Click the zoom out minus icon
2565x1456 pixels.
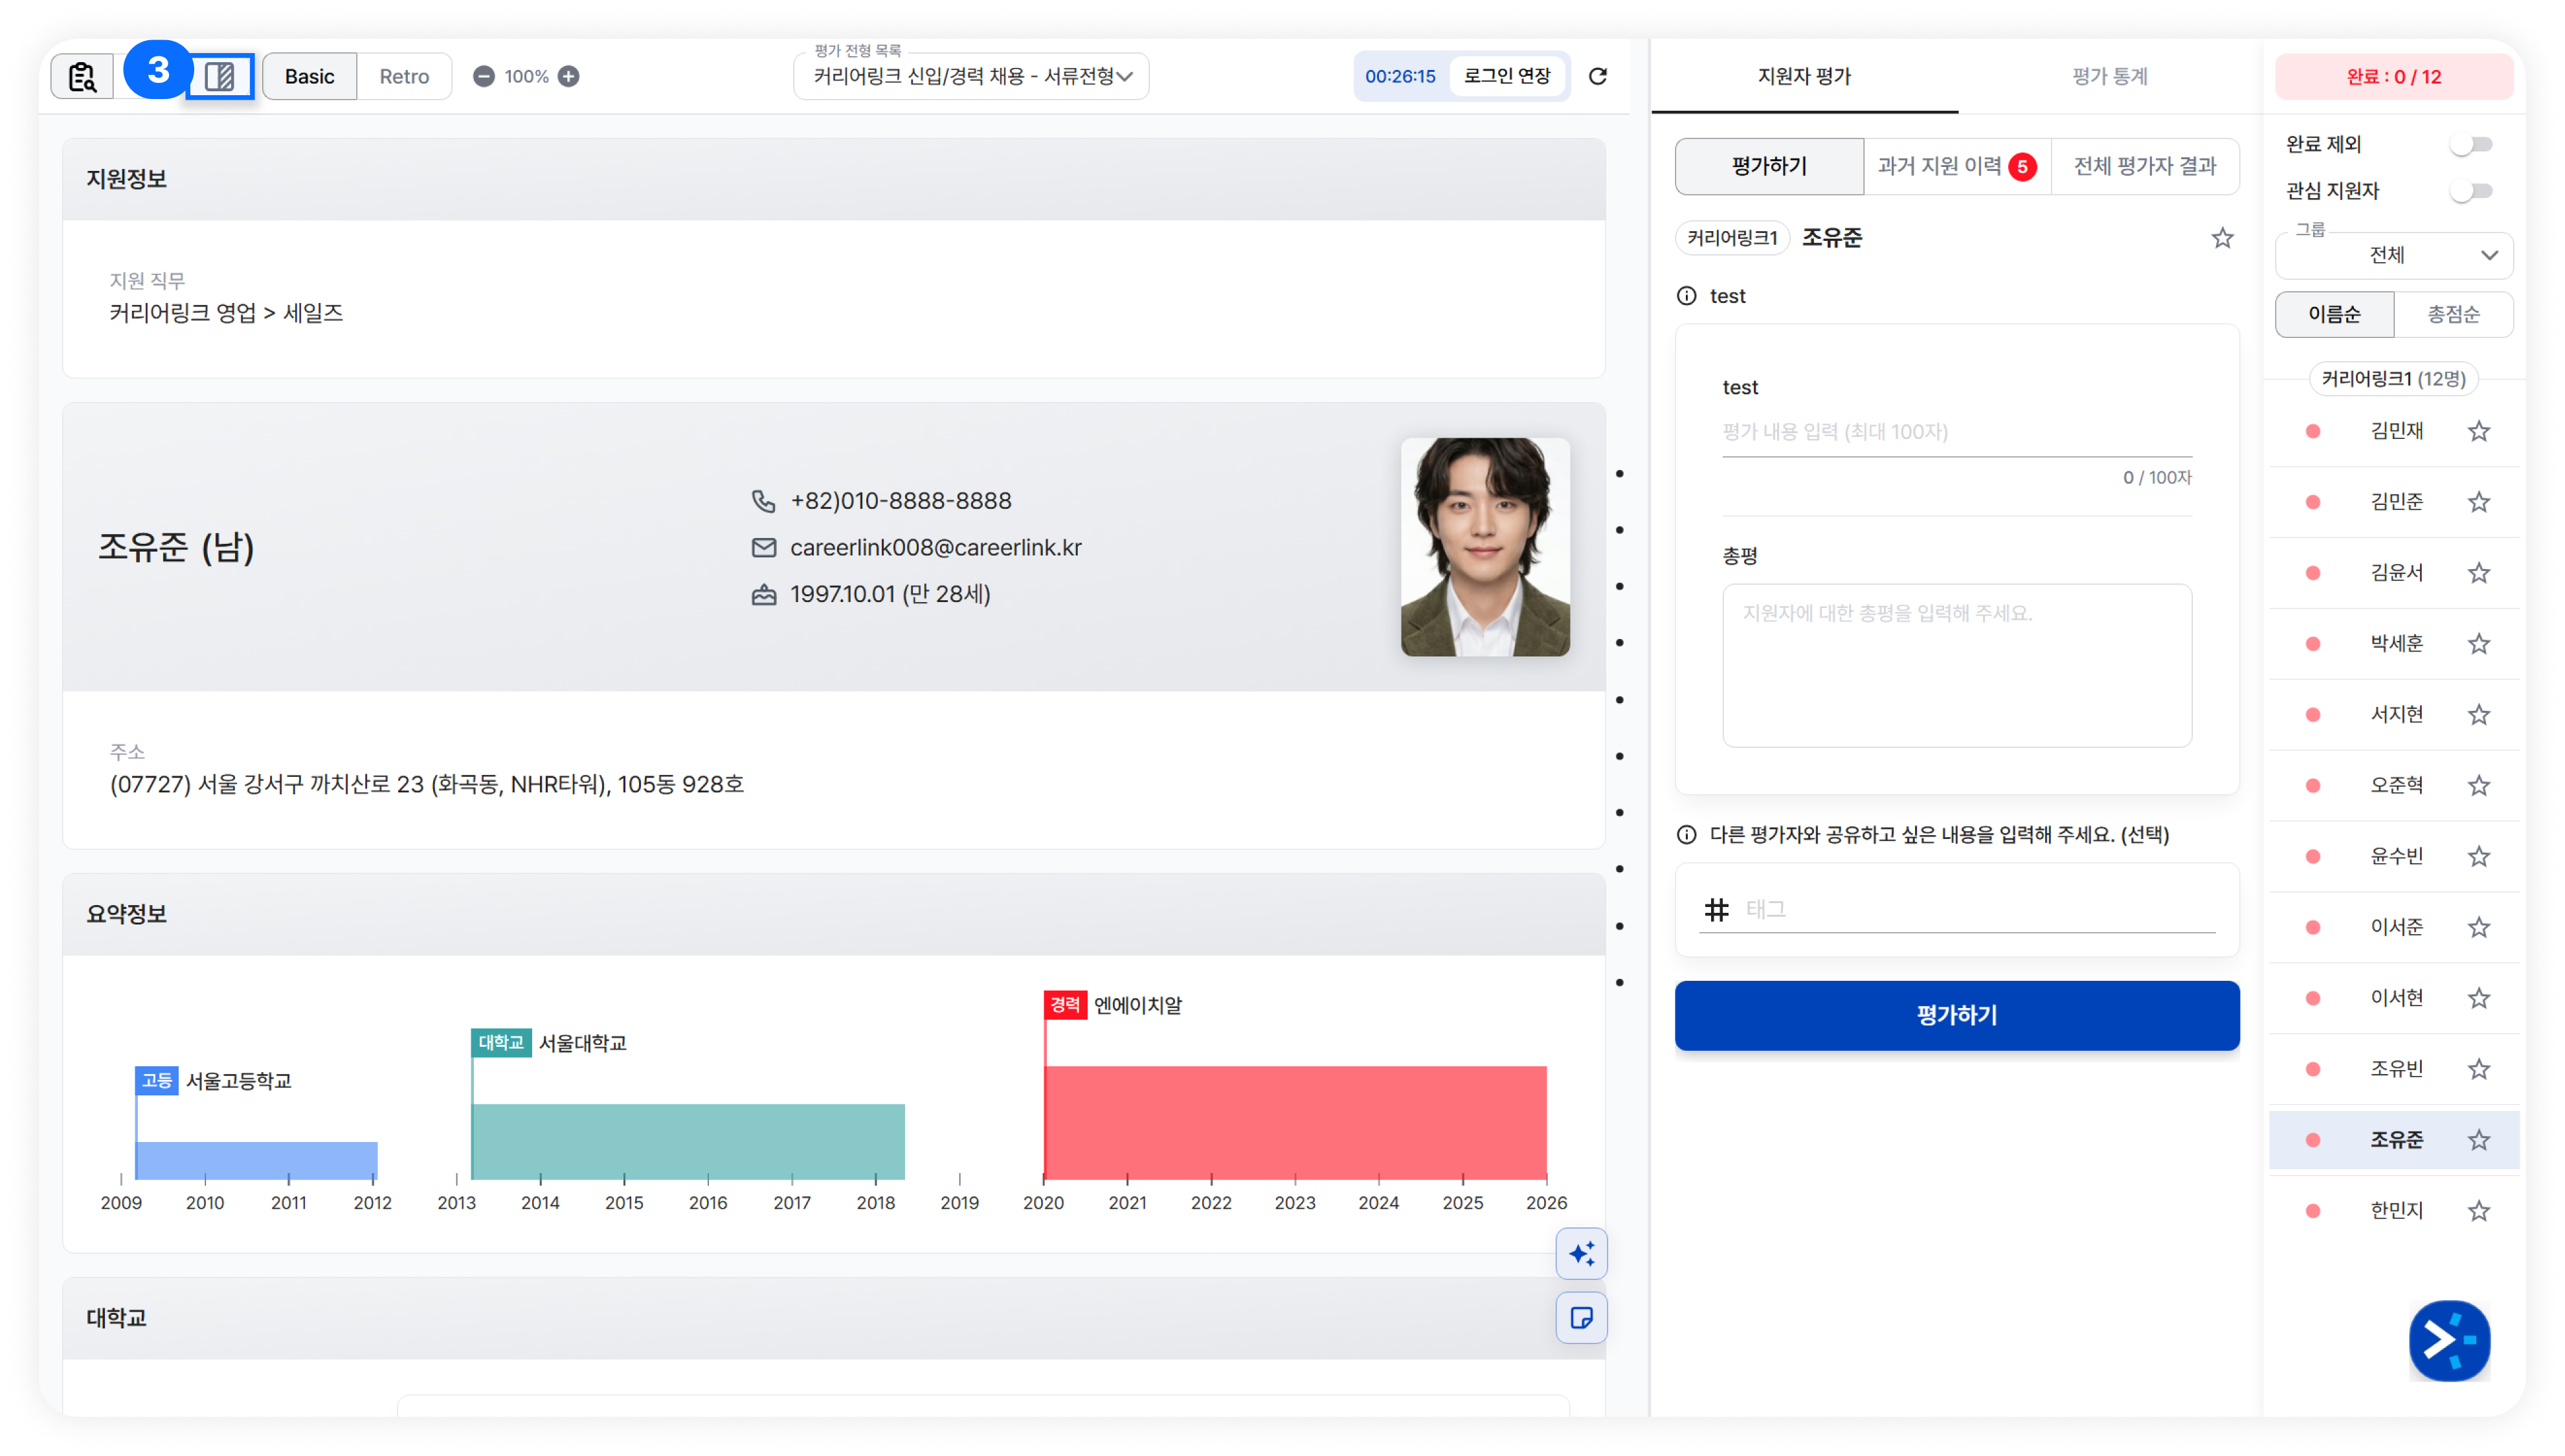(483, 76)
